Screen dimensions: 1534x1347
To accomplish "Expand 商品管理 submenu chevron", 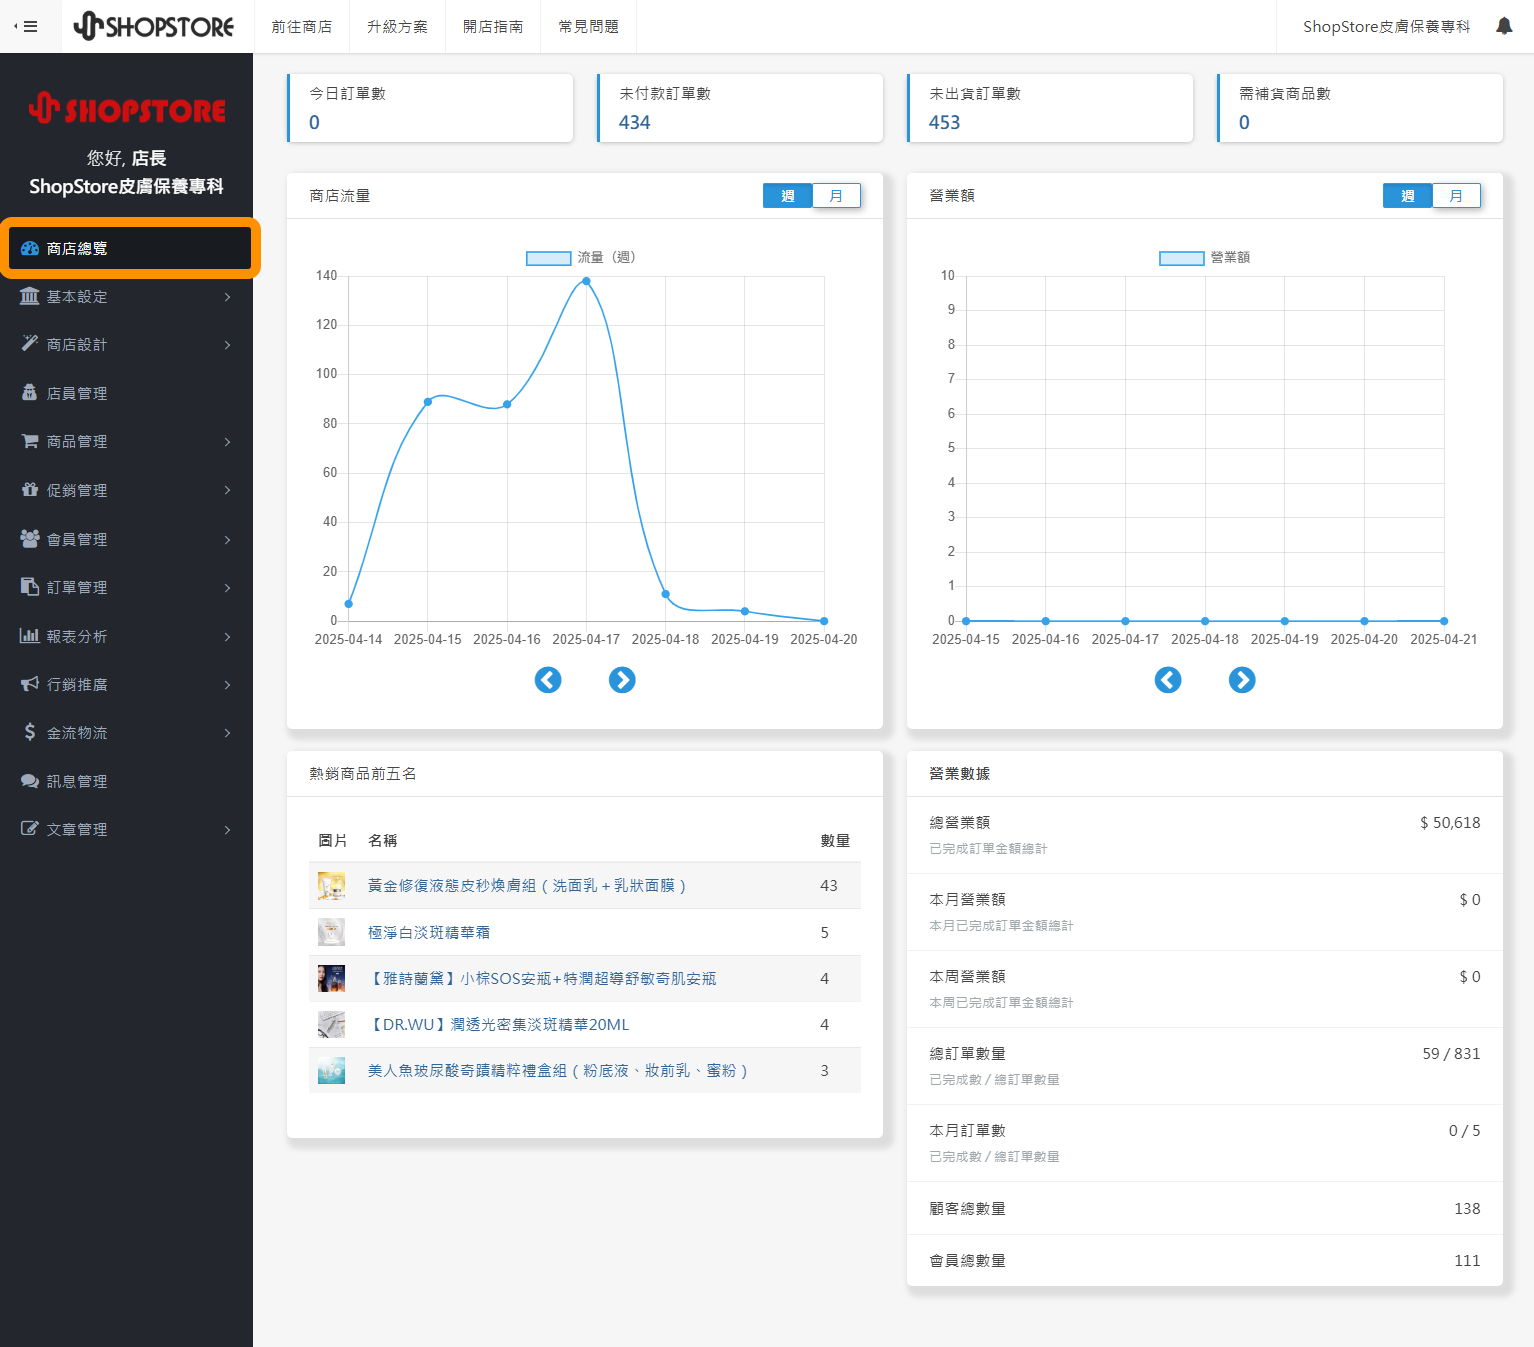I will (x=228, y=442).
